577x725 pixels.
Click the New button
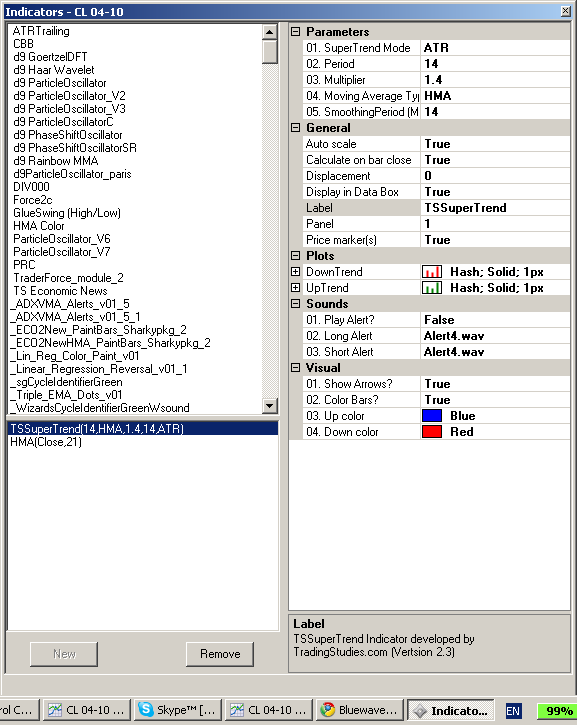[x=64, y=654]
